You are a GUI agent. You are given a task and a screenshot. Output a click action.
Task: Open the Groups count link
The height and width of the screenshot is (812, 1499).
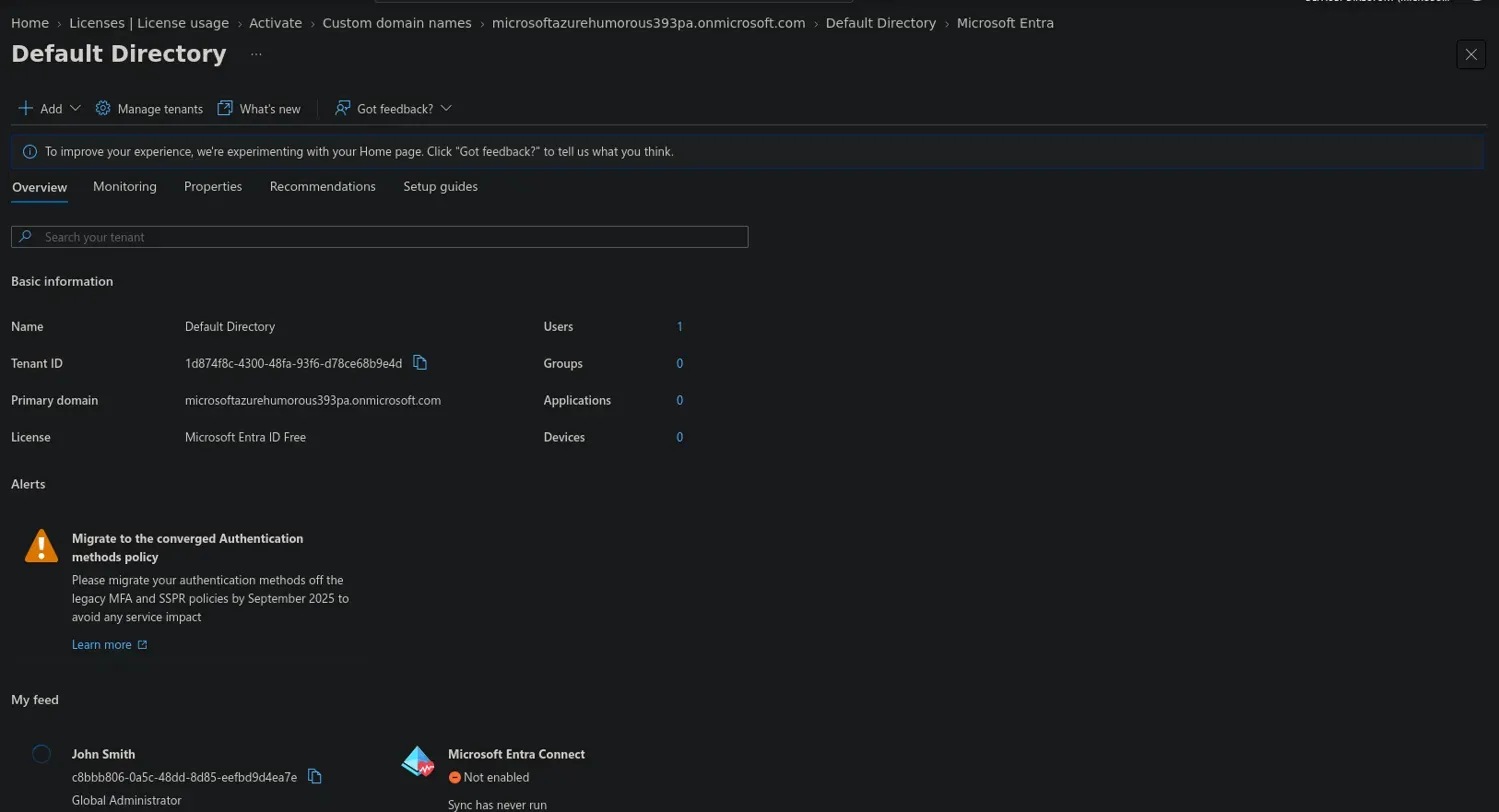tap(680, 364)
